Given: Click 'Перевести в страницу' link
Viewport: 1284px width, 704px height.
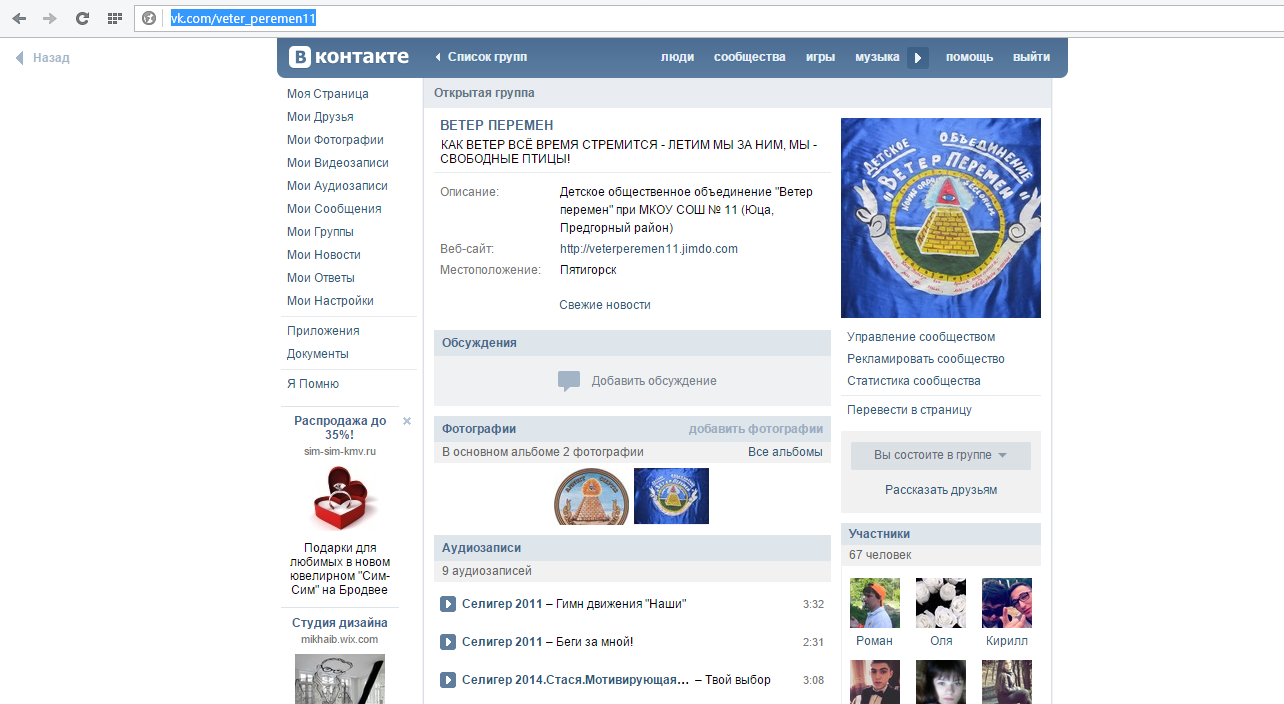Looking at the screenshot, I should (909, 410).
